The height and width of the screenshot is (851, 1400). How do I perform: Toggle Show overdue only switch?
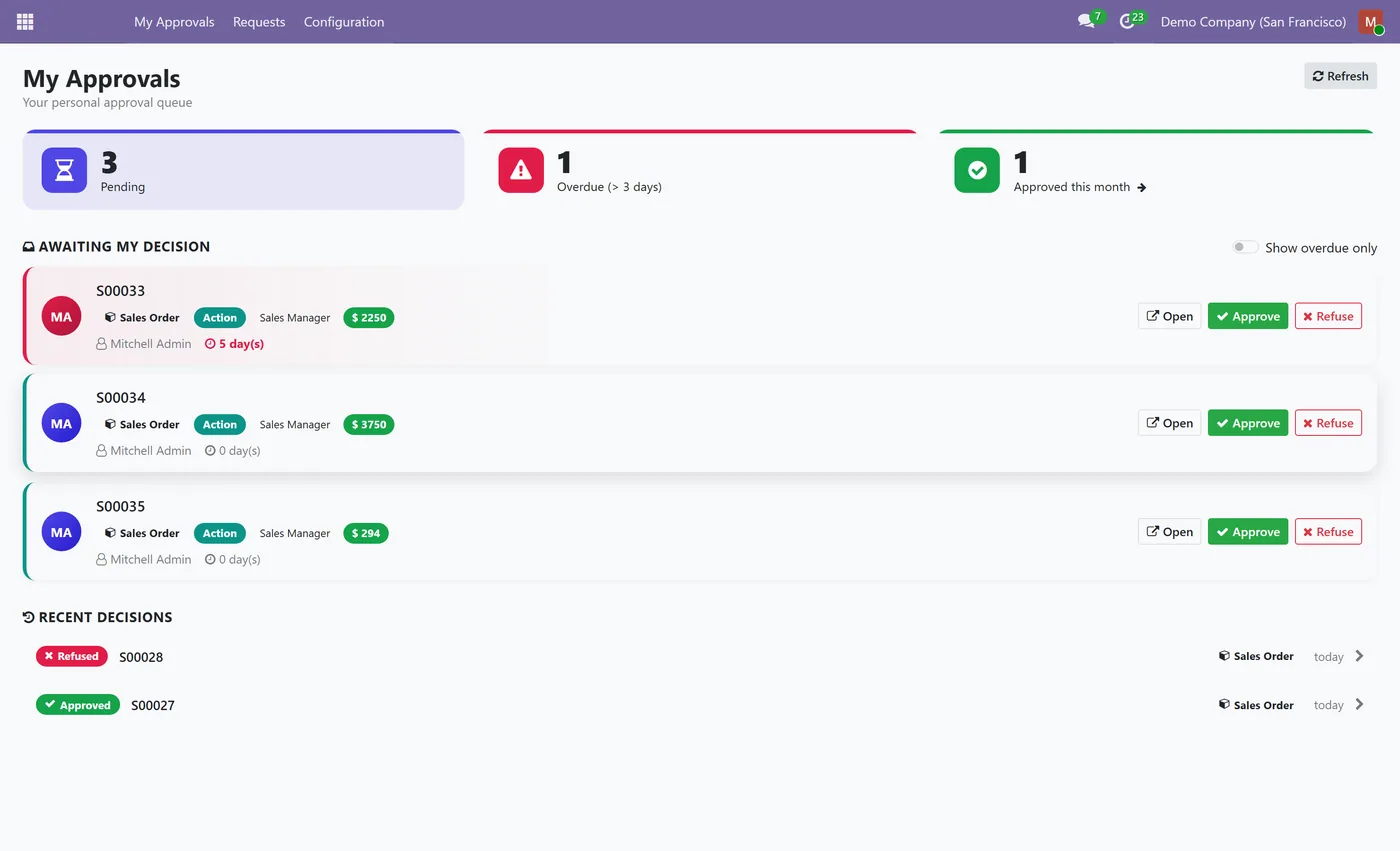pos(1245,247)
